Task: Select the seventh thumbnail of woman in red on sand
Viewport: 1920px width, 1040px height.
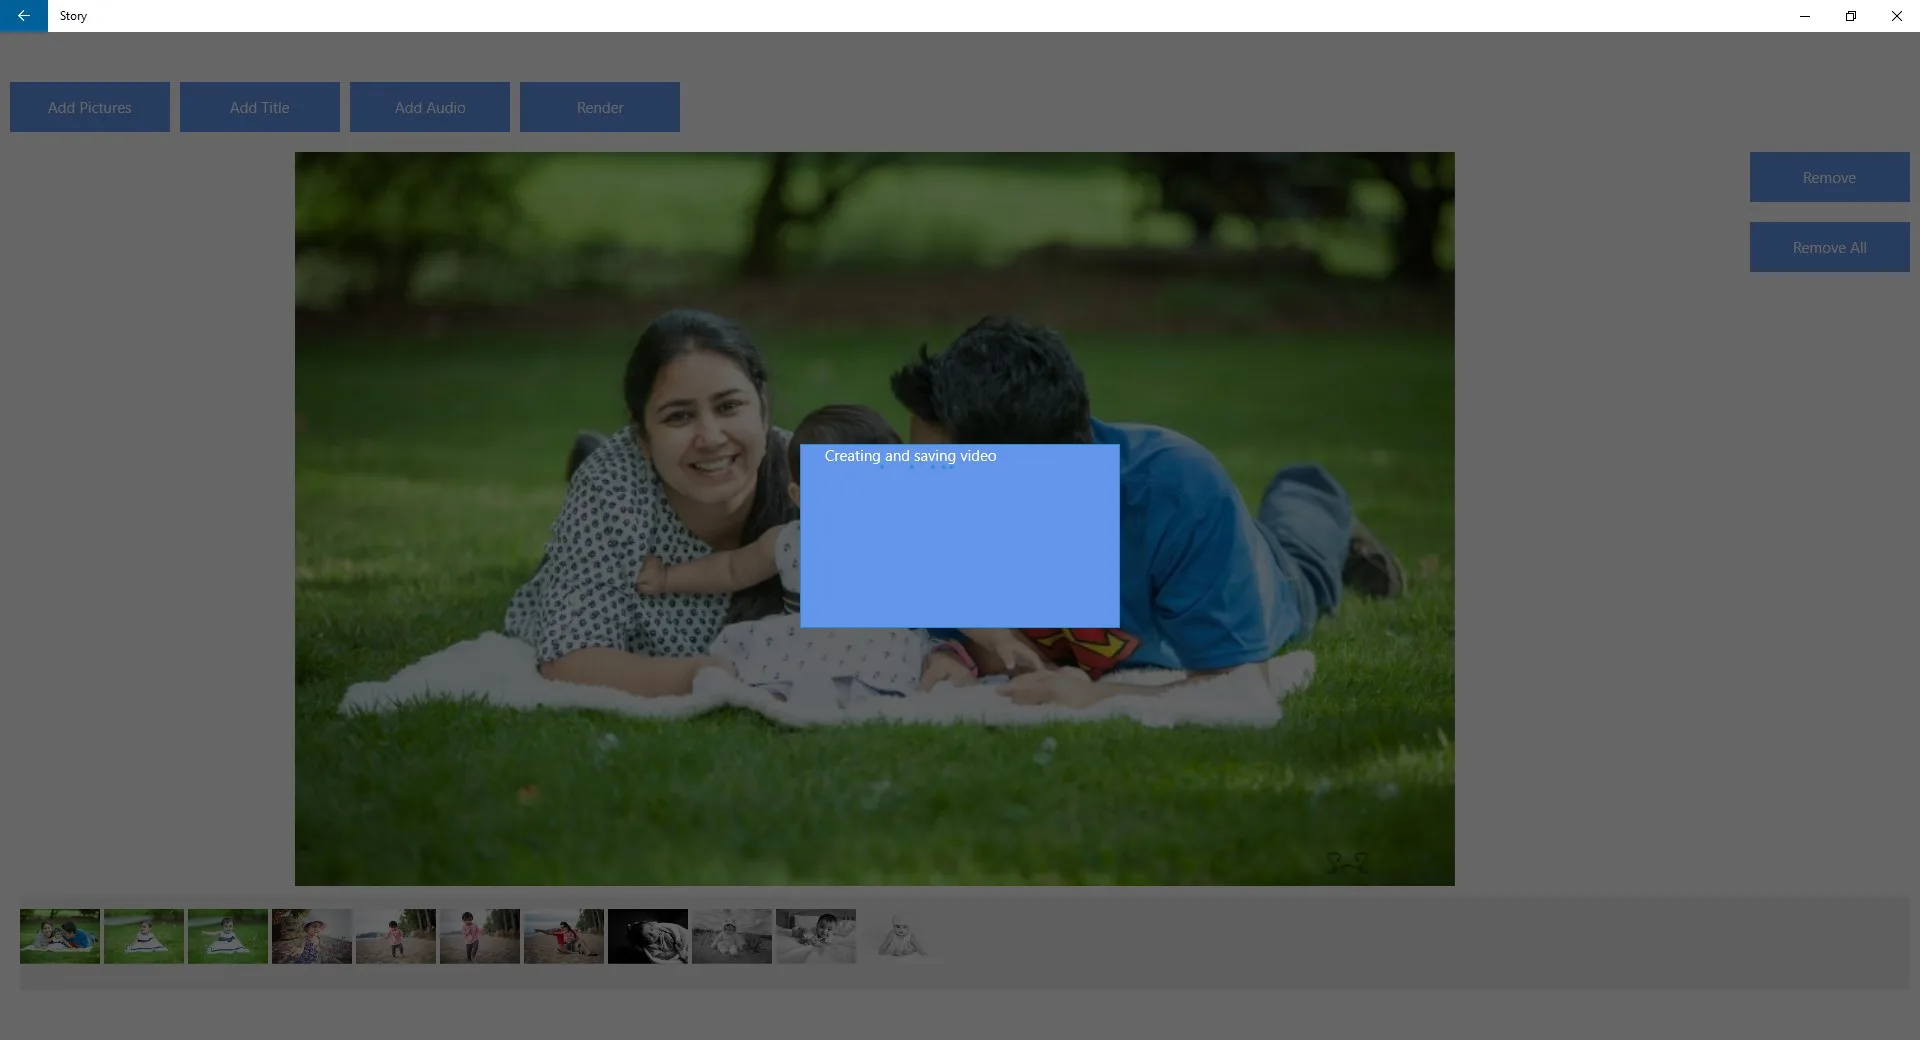Action: click(564, 936)
